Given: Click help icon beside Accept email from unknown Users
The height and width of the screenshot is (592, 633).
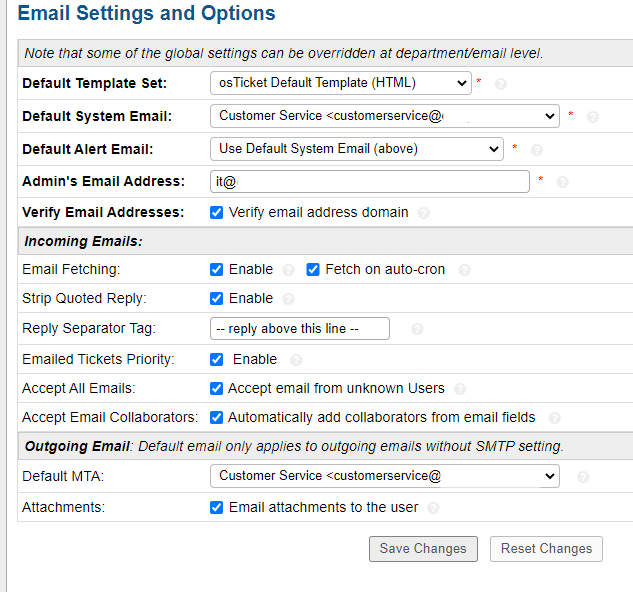Looking at the screenshot, I should pyautogui.click(x=461, y=389).
